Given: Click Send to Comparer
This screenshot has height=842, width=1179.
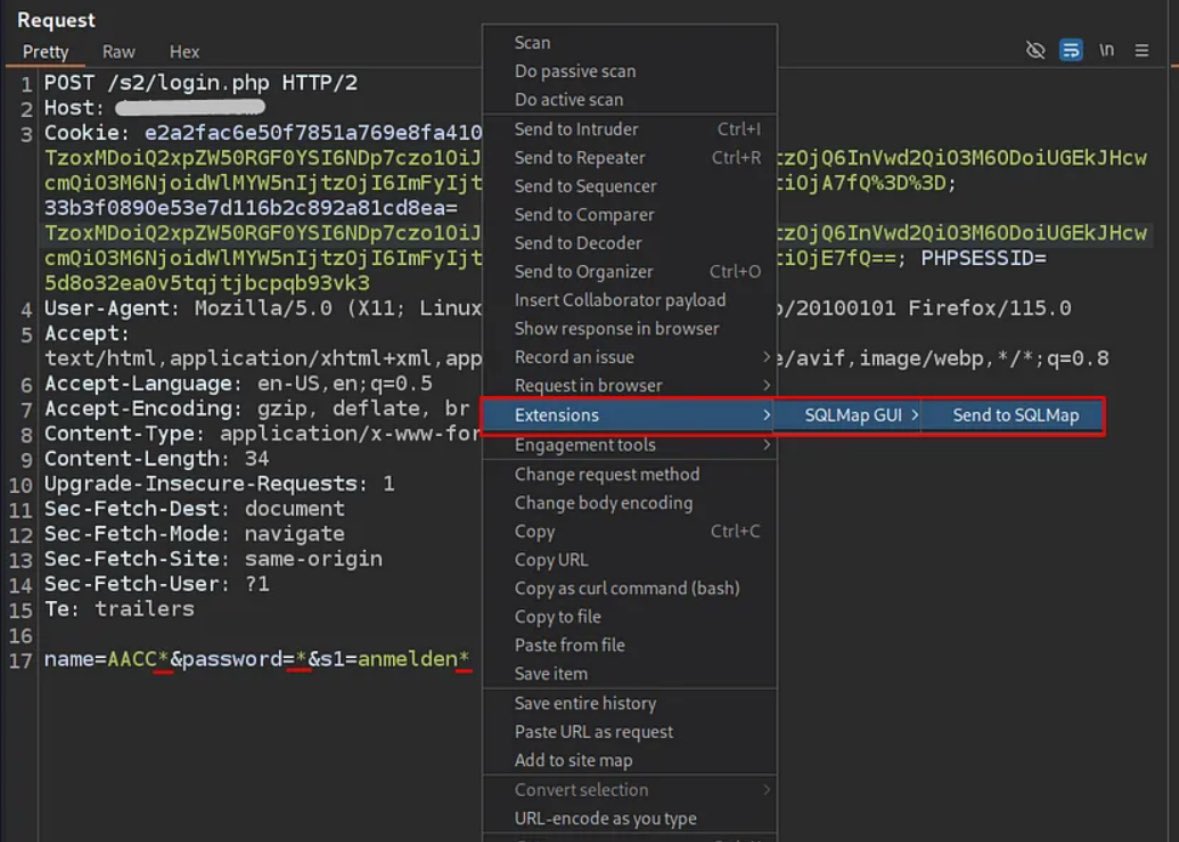Looking at the screenshot, I should click(629, 215).
